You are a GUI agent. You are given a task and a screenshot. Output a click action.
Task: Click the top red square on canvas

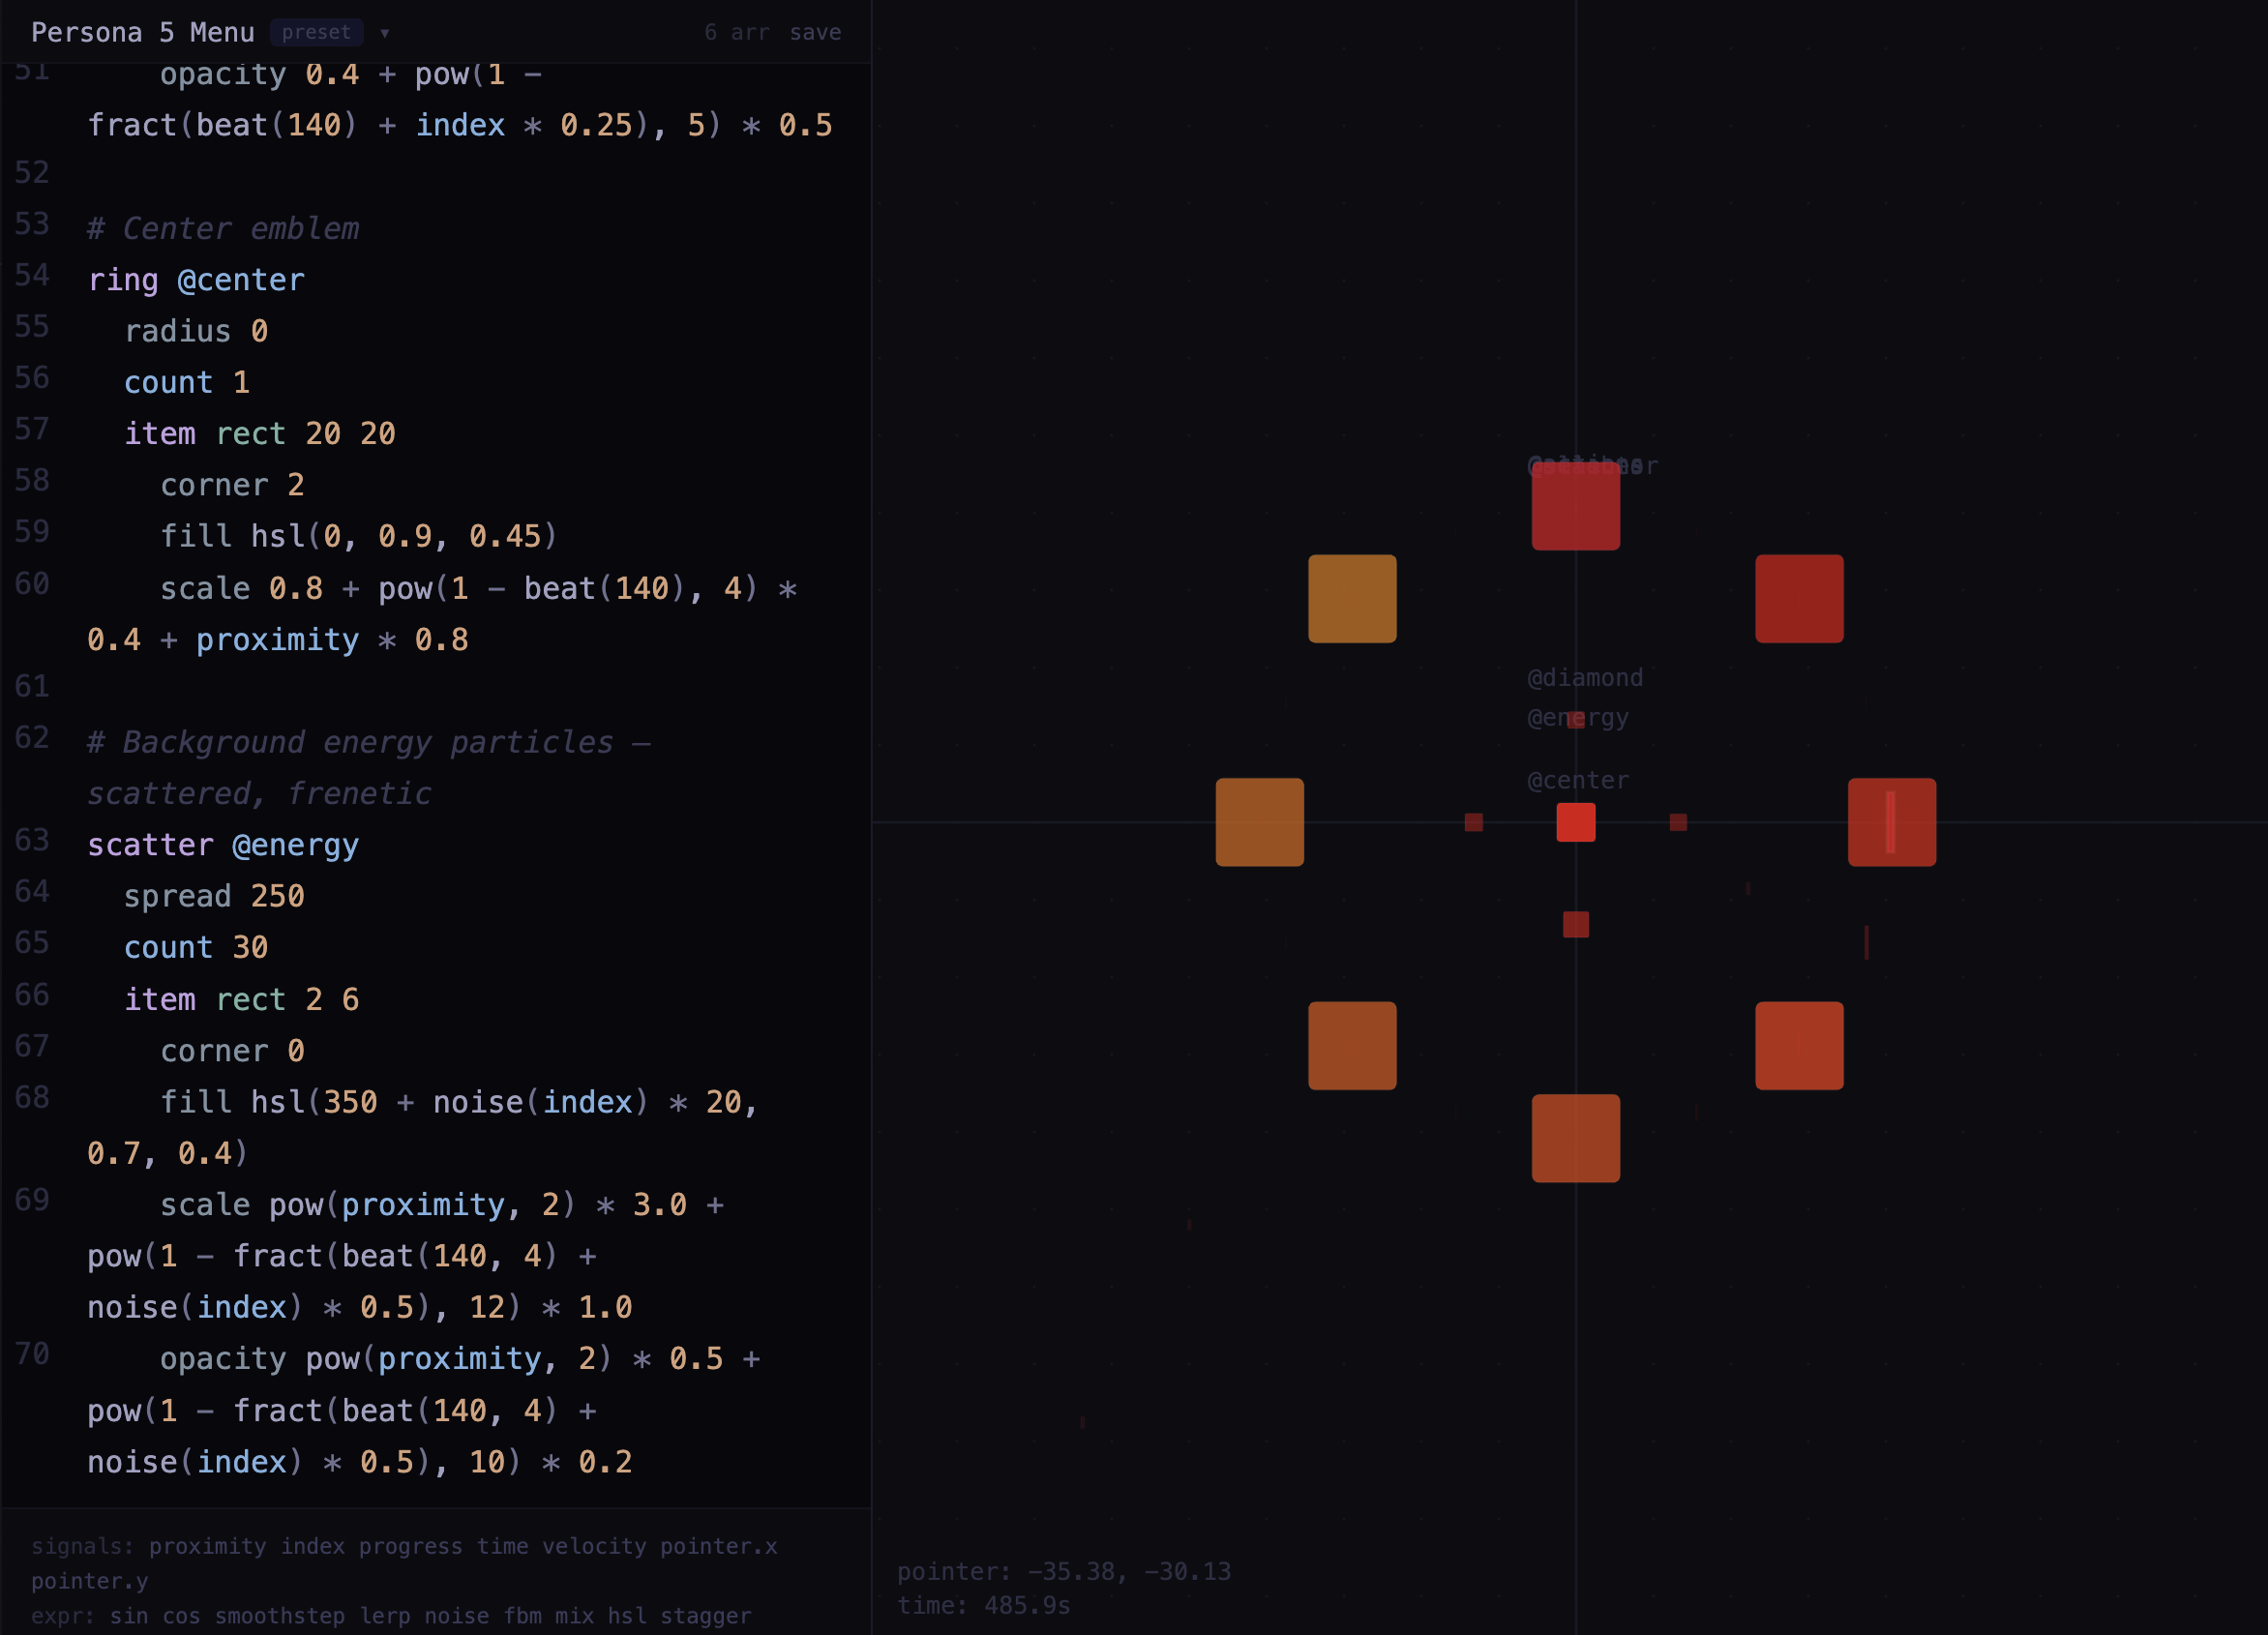tap(1575, 507)
